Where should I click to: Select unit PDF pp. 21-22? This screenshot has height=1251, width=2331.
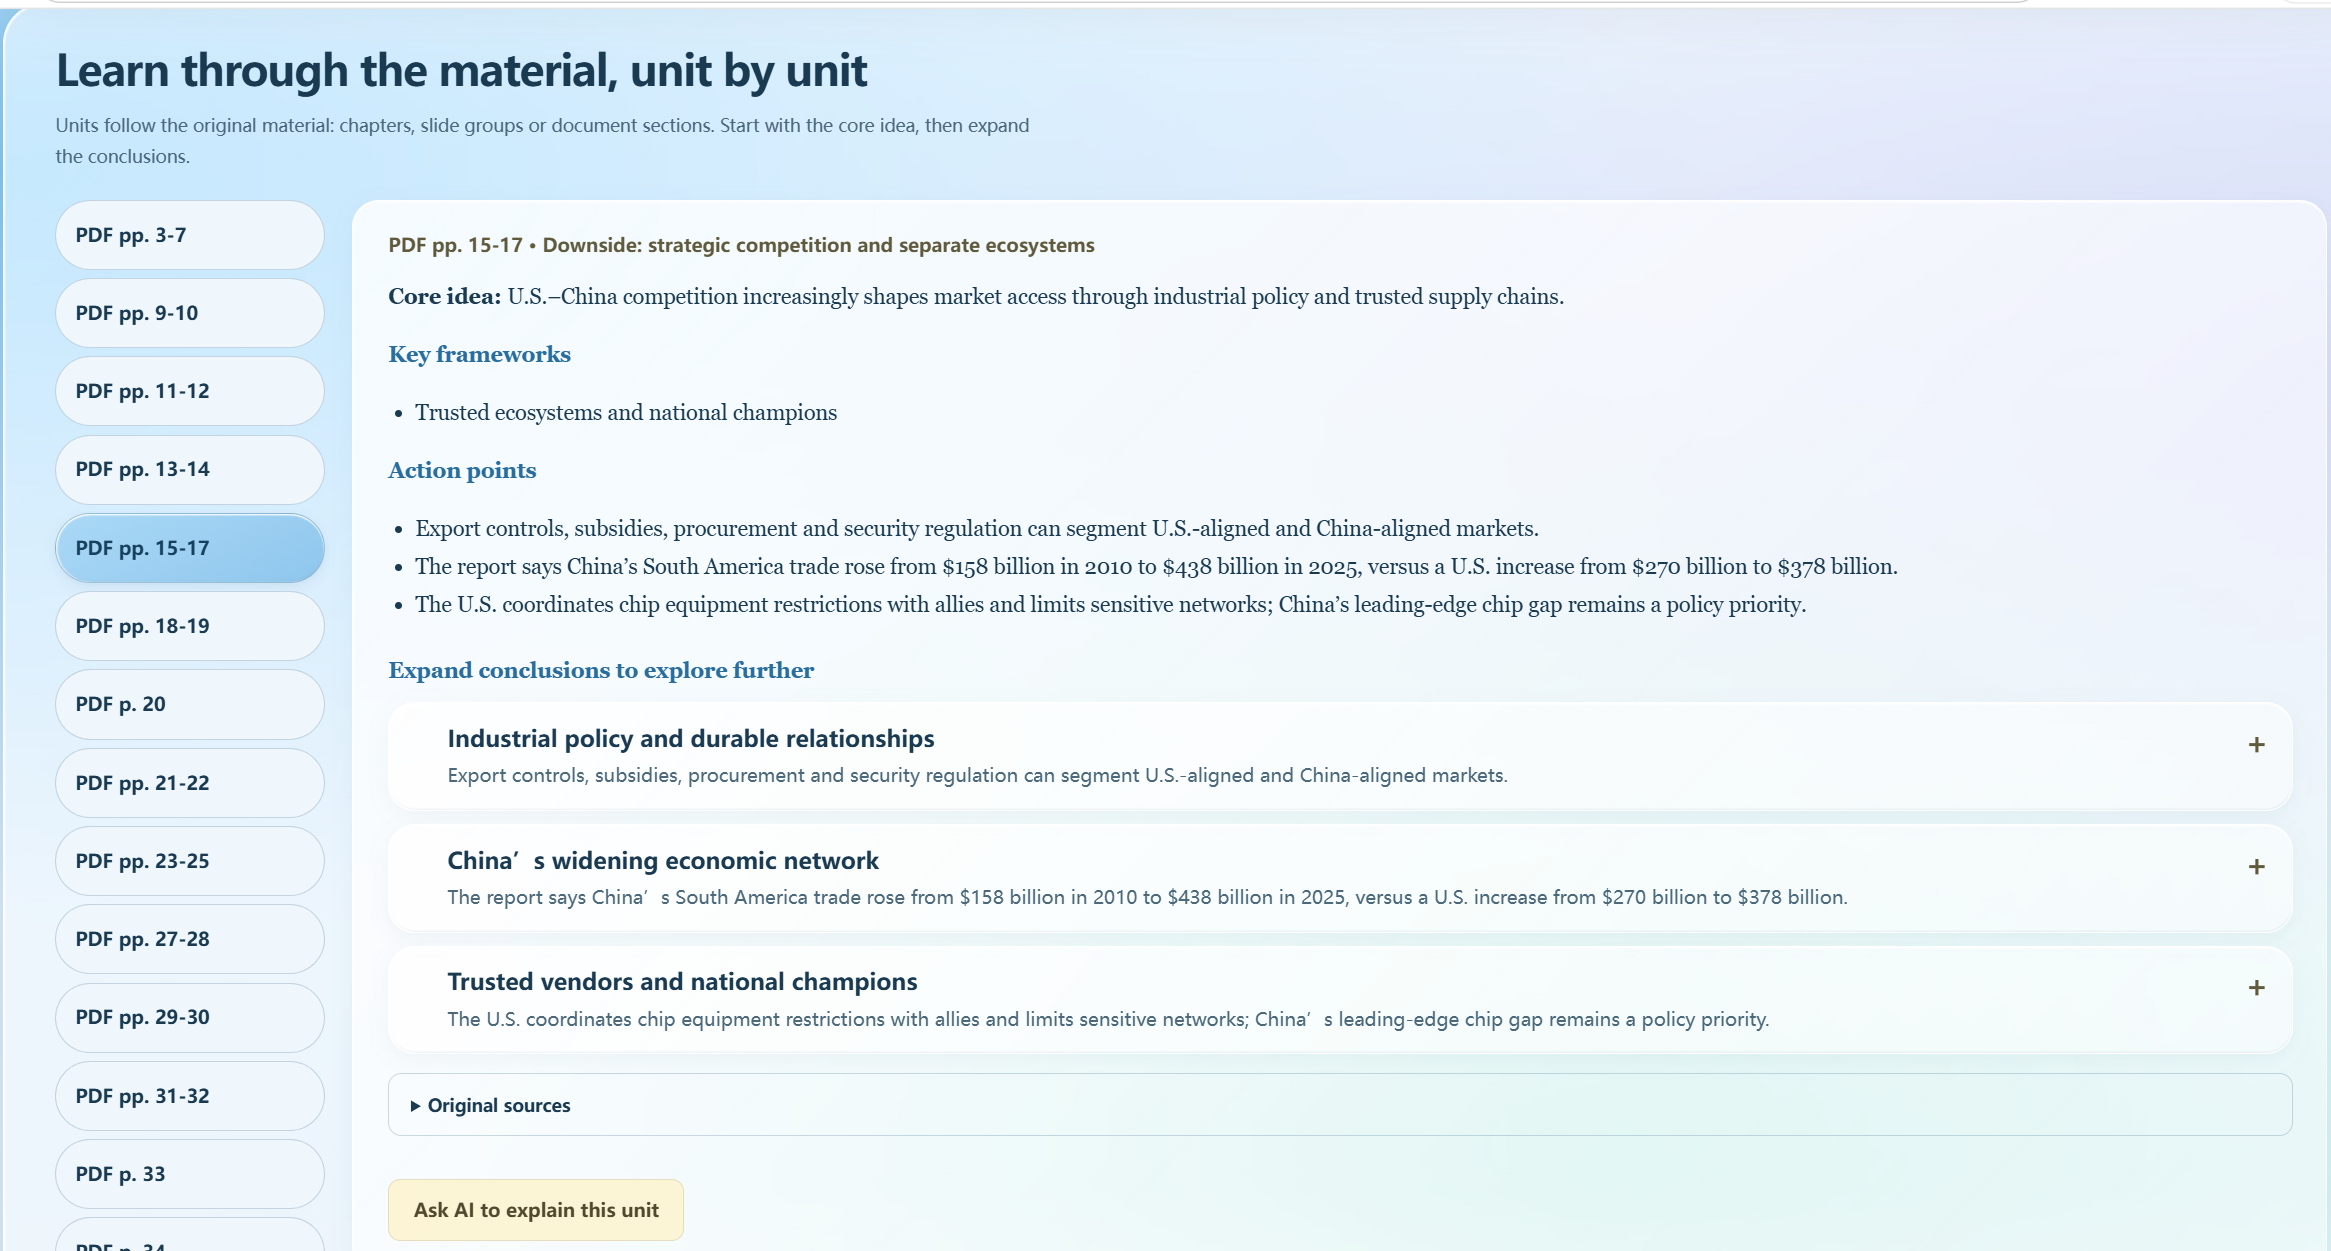click(x=189, y=783)
